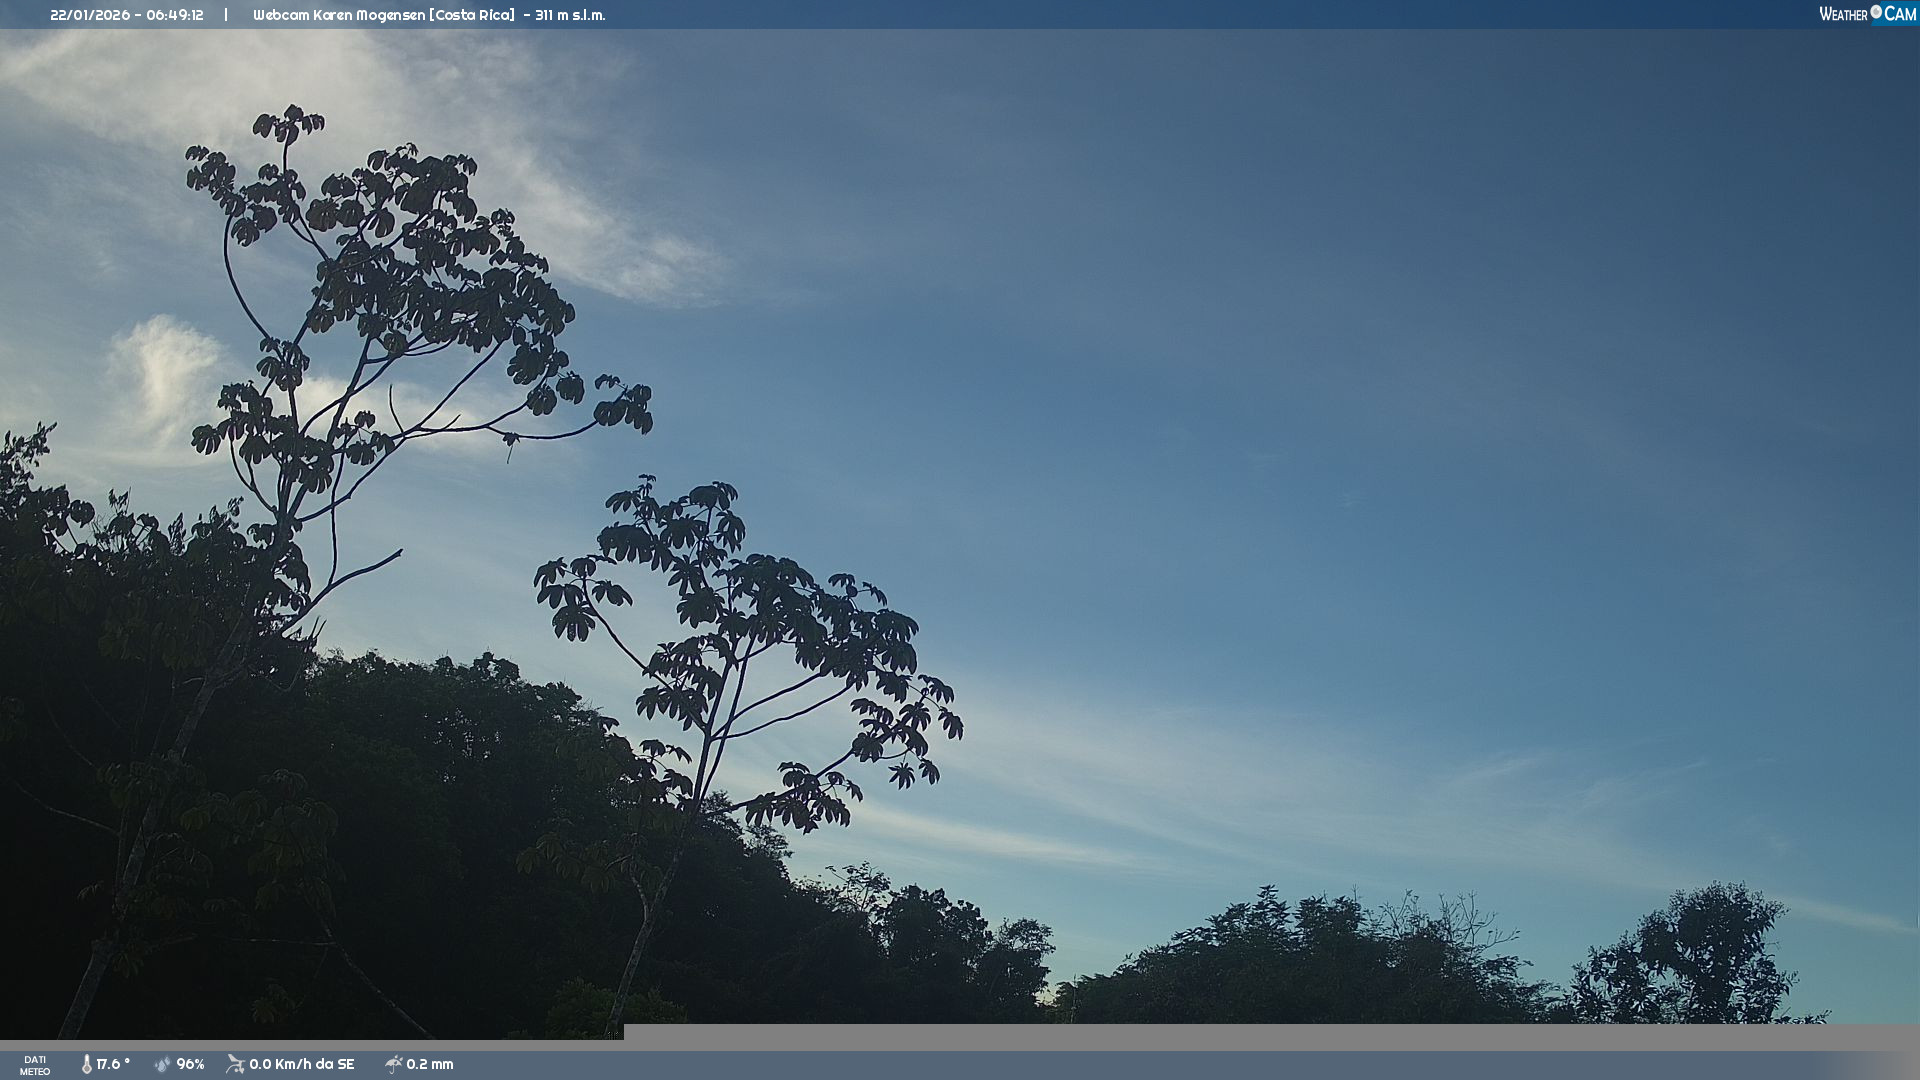Click the CAM word in top-right logo

coord(1900,14)
